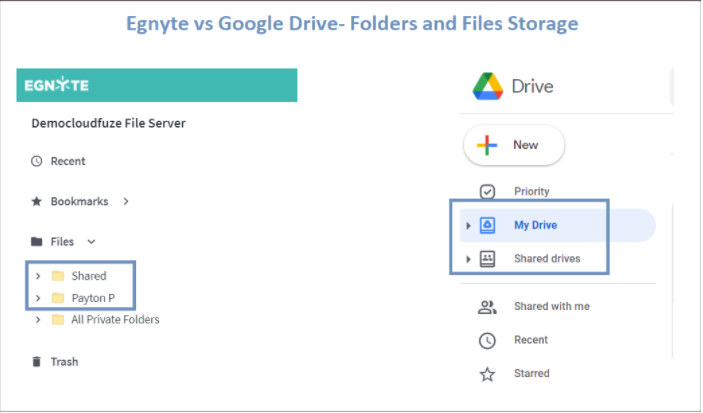Click the Starred star outline icon
Viewport: 703px width, 413px height.
point(487,374)
